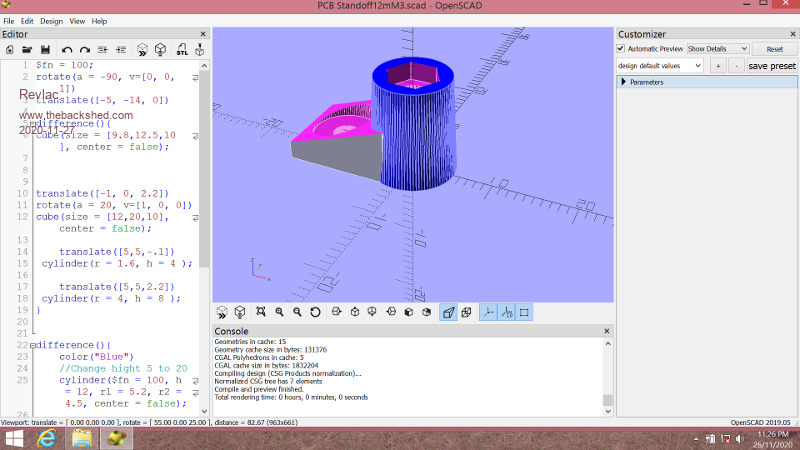Image resolution: width=800 pixels, height=450 pixels.
Task: Click Save file icon in editor toolbar
Action: 45,49
